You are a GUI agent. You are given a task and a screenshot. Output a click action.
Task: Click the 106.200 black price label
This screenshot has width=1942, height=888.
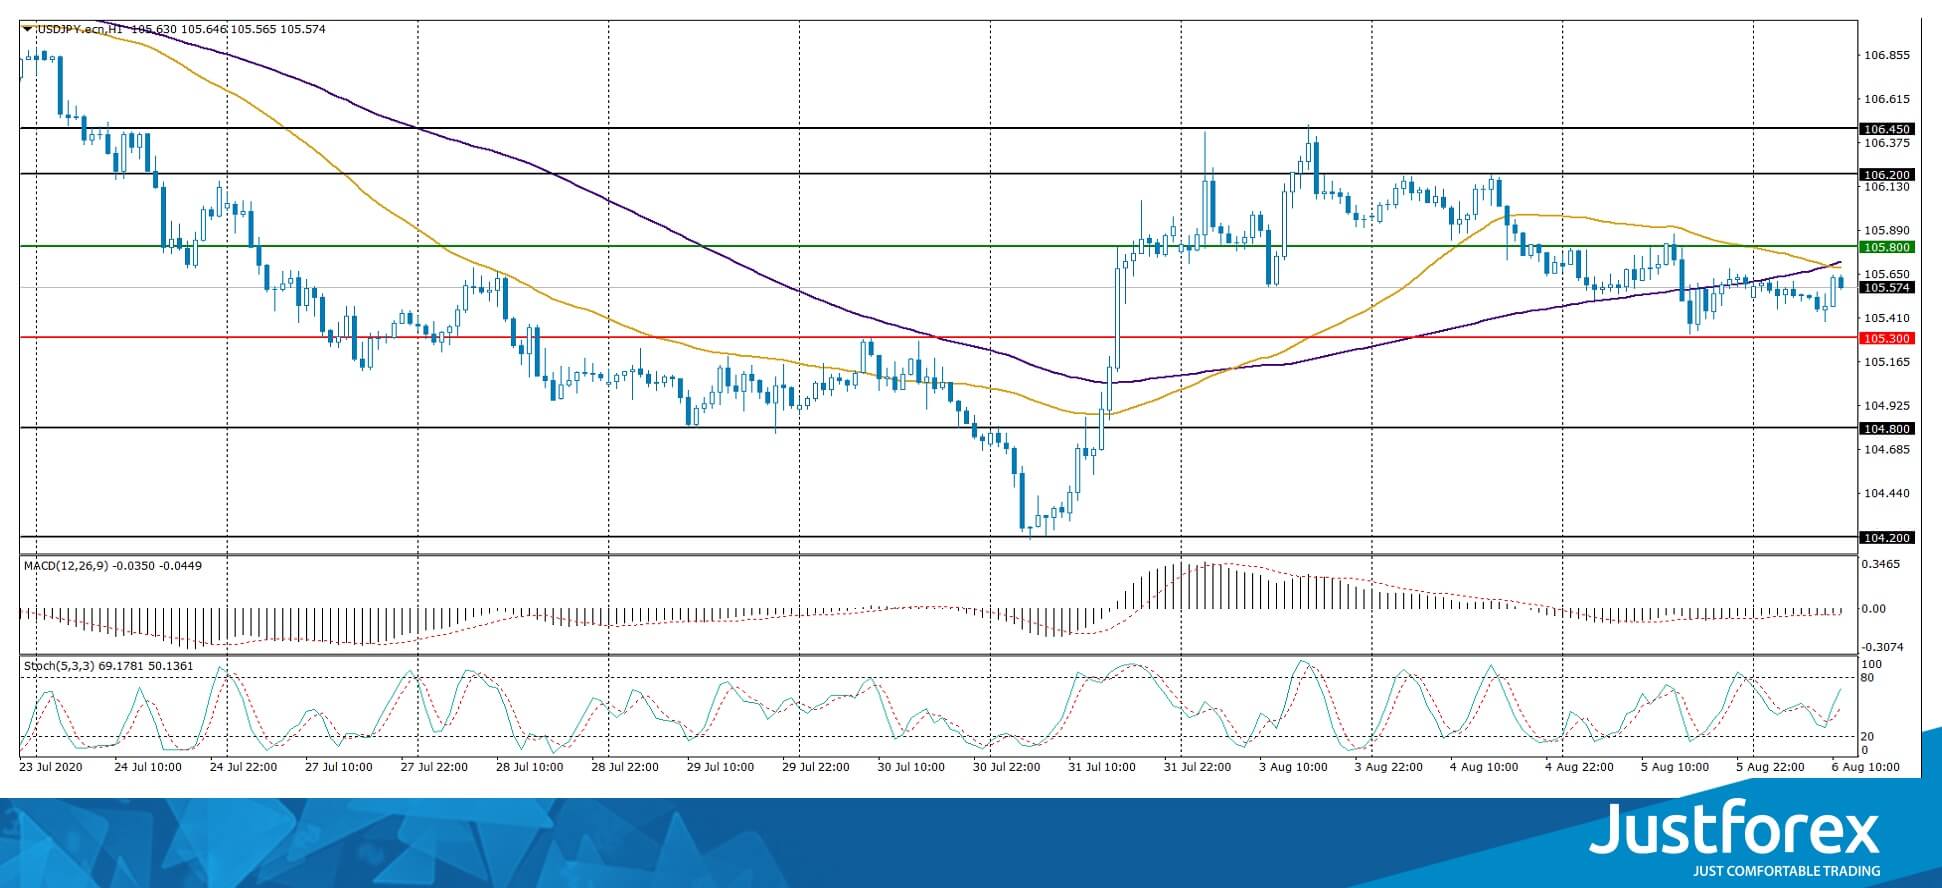point(1886,174)
